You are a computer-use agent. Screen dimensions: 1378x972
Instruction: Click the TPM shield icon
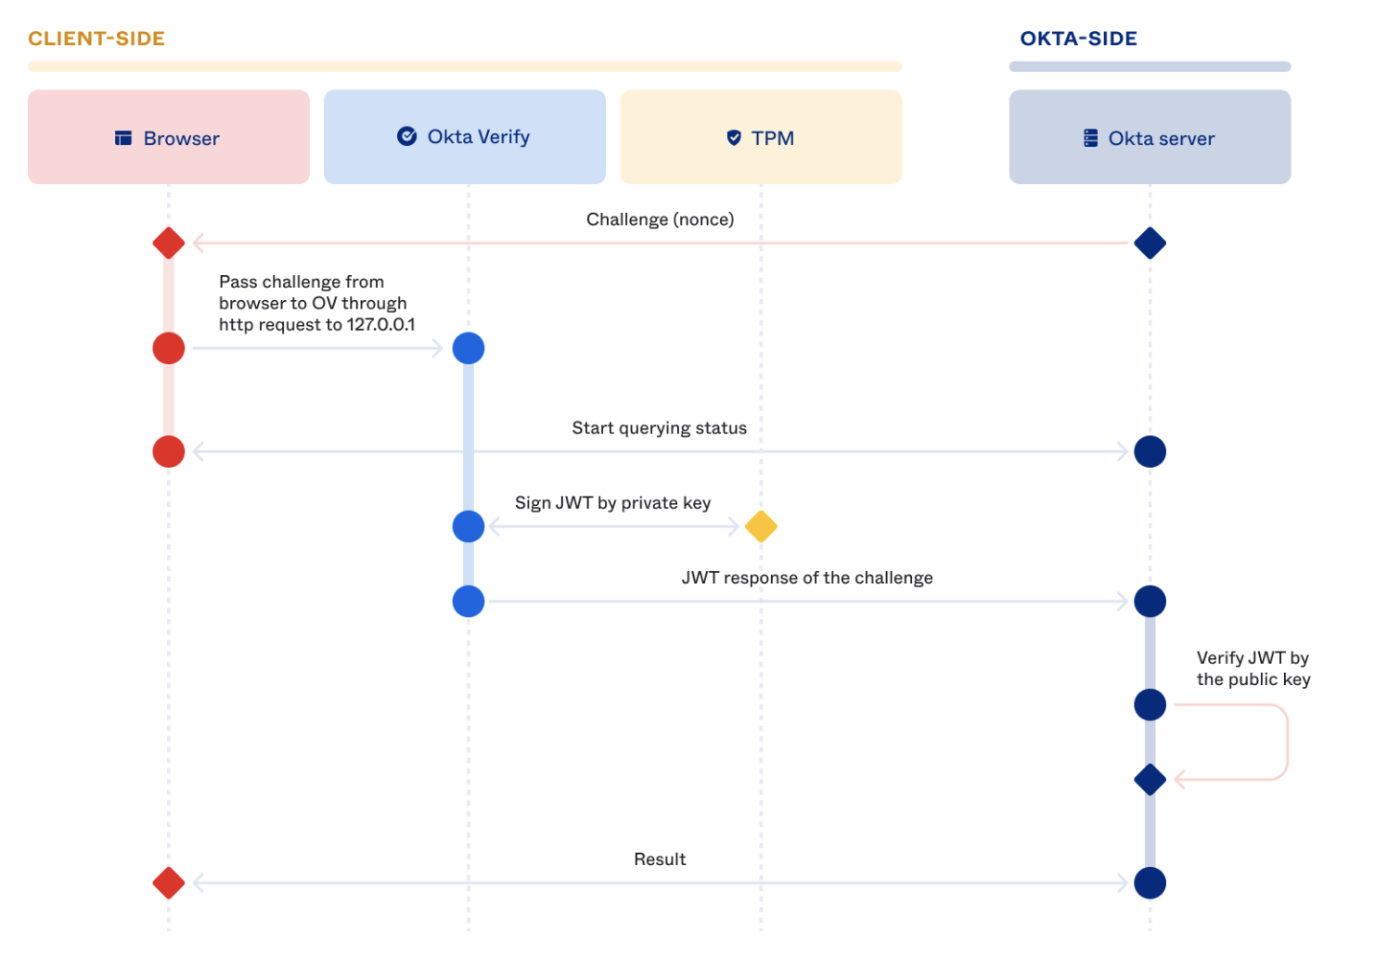pyautogui.click(x=733, y=138)
